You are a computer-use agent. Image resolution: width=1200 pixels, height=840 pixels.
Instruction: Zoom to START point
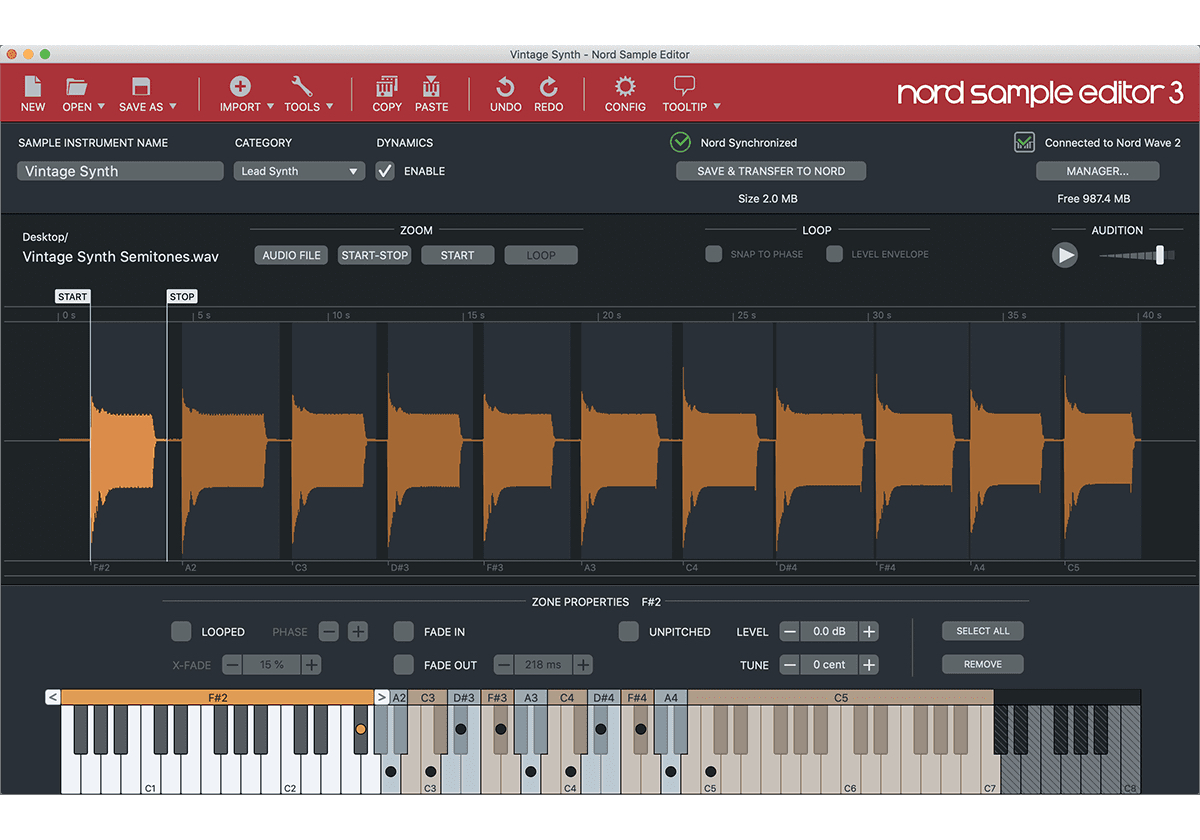point(457,255)
